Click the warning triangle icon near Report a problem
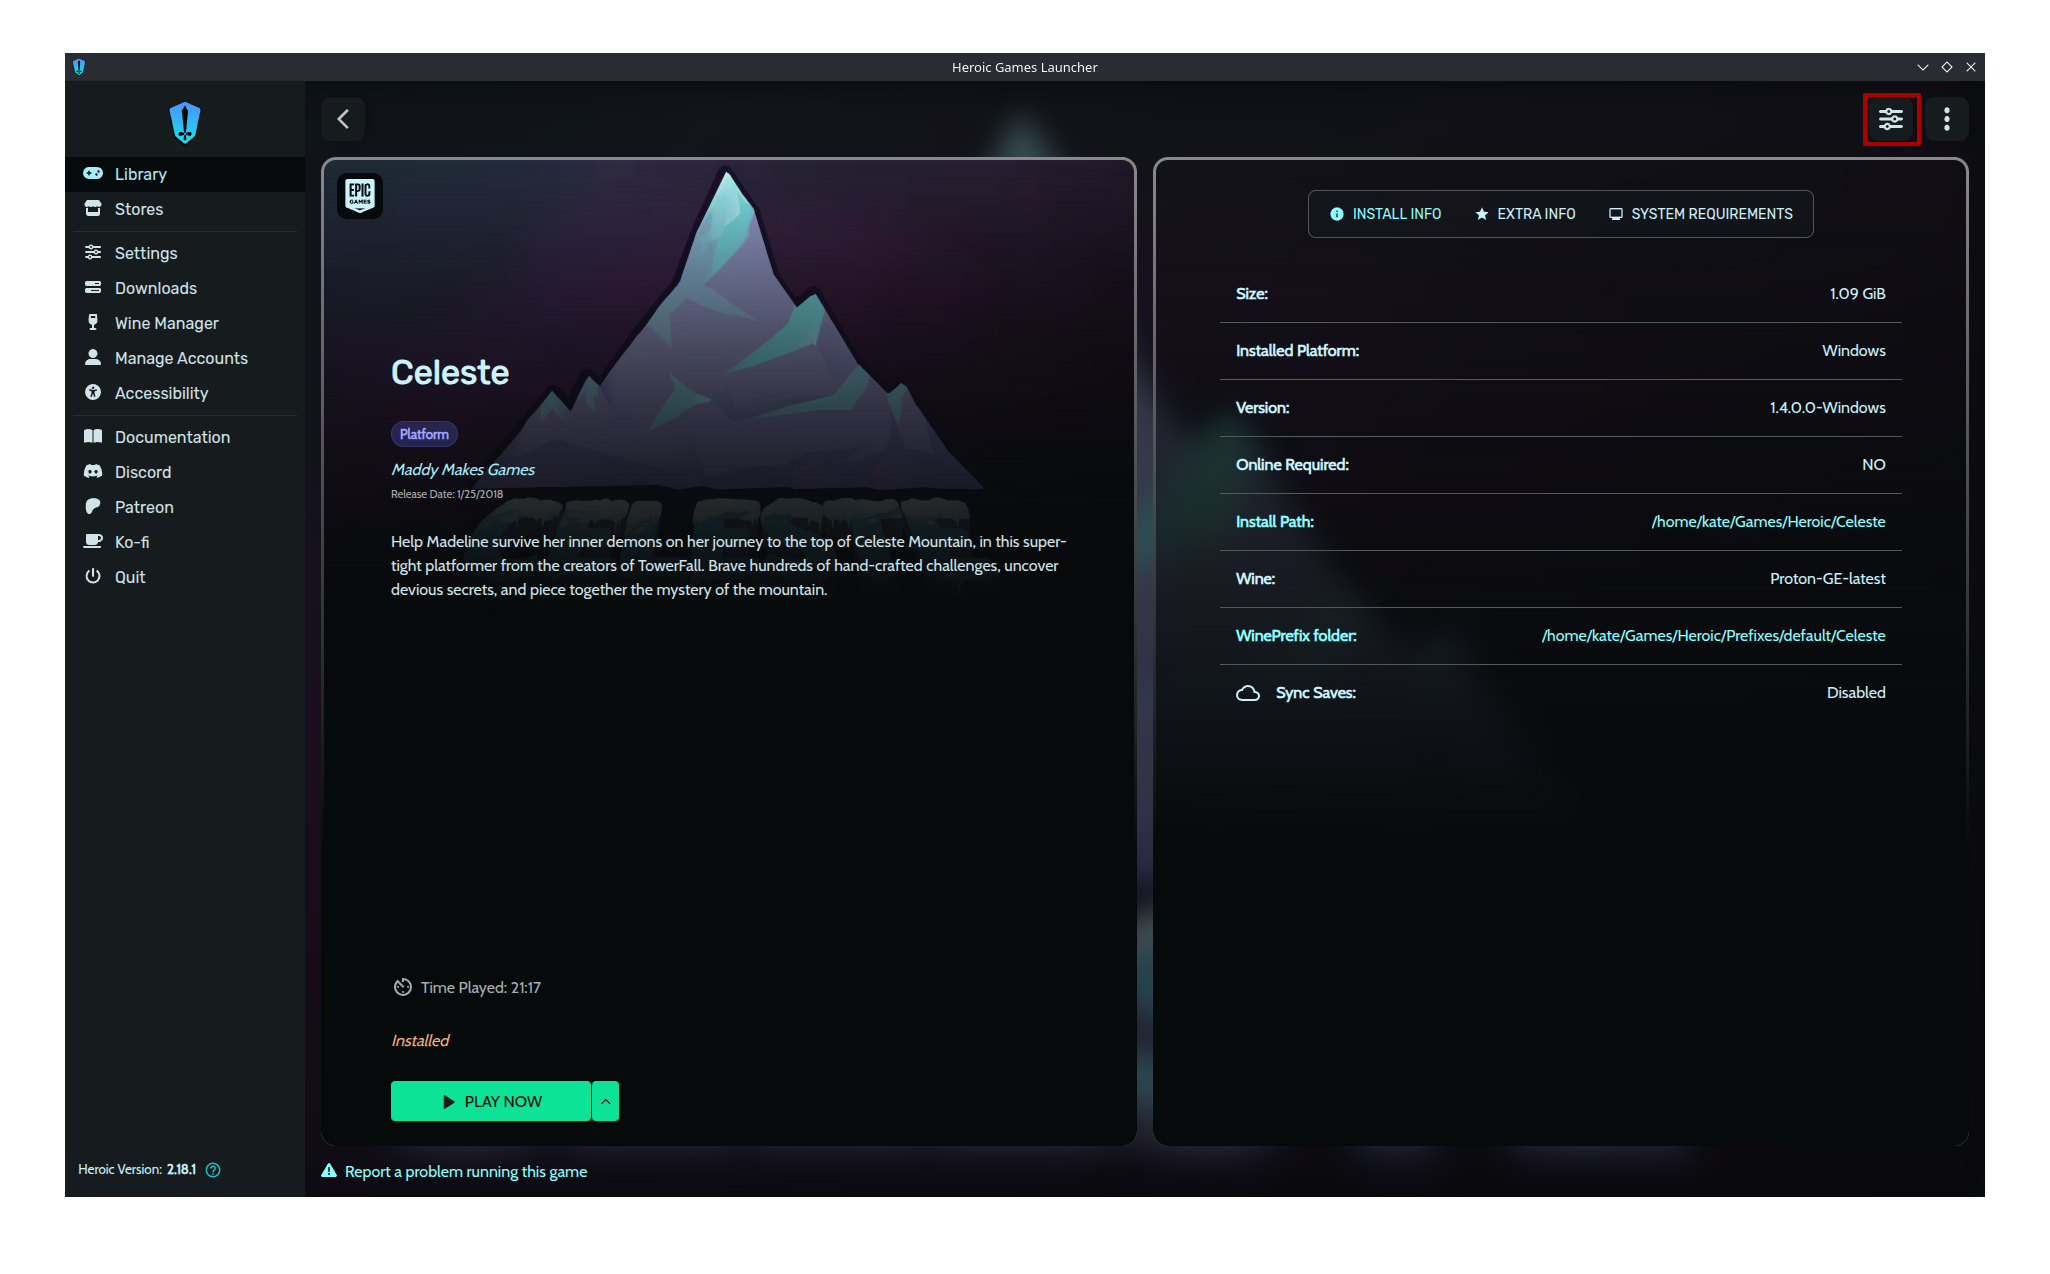The image size is (2050, 1274). pos(329,1171)
